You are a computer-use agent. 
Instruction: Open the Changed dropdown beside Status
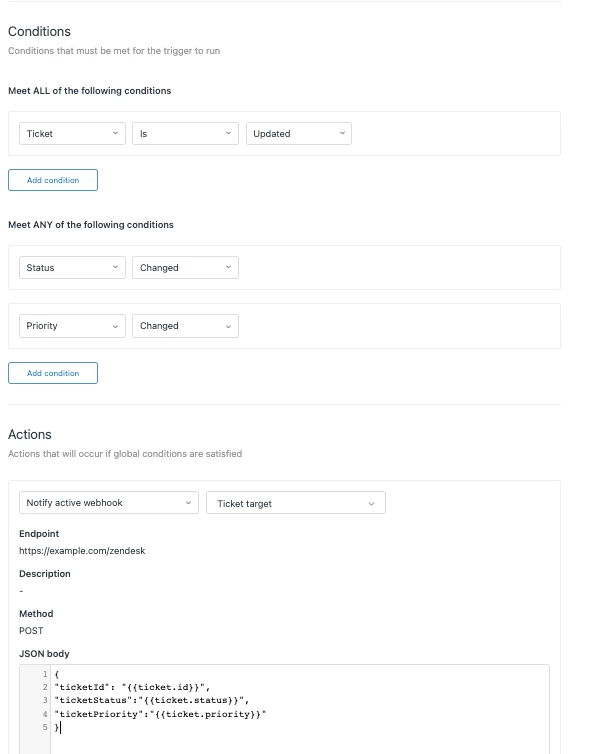pos(185,267)
